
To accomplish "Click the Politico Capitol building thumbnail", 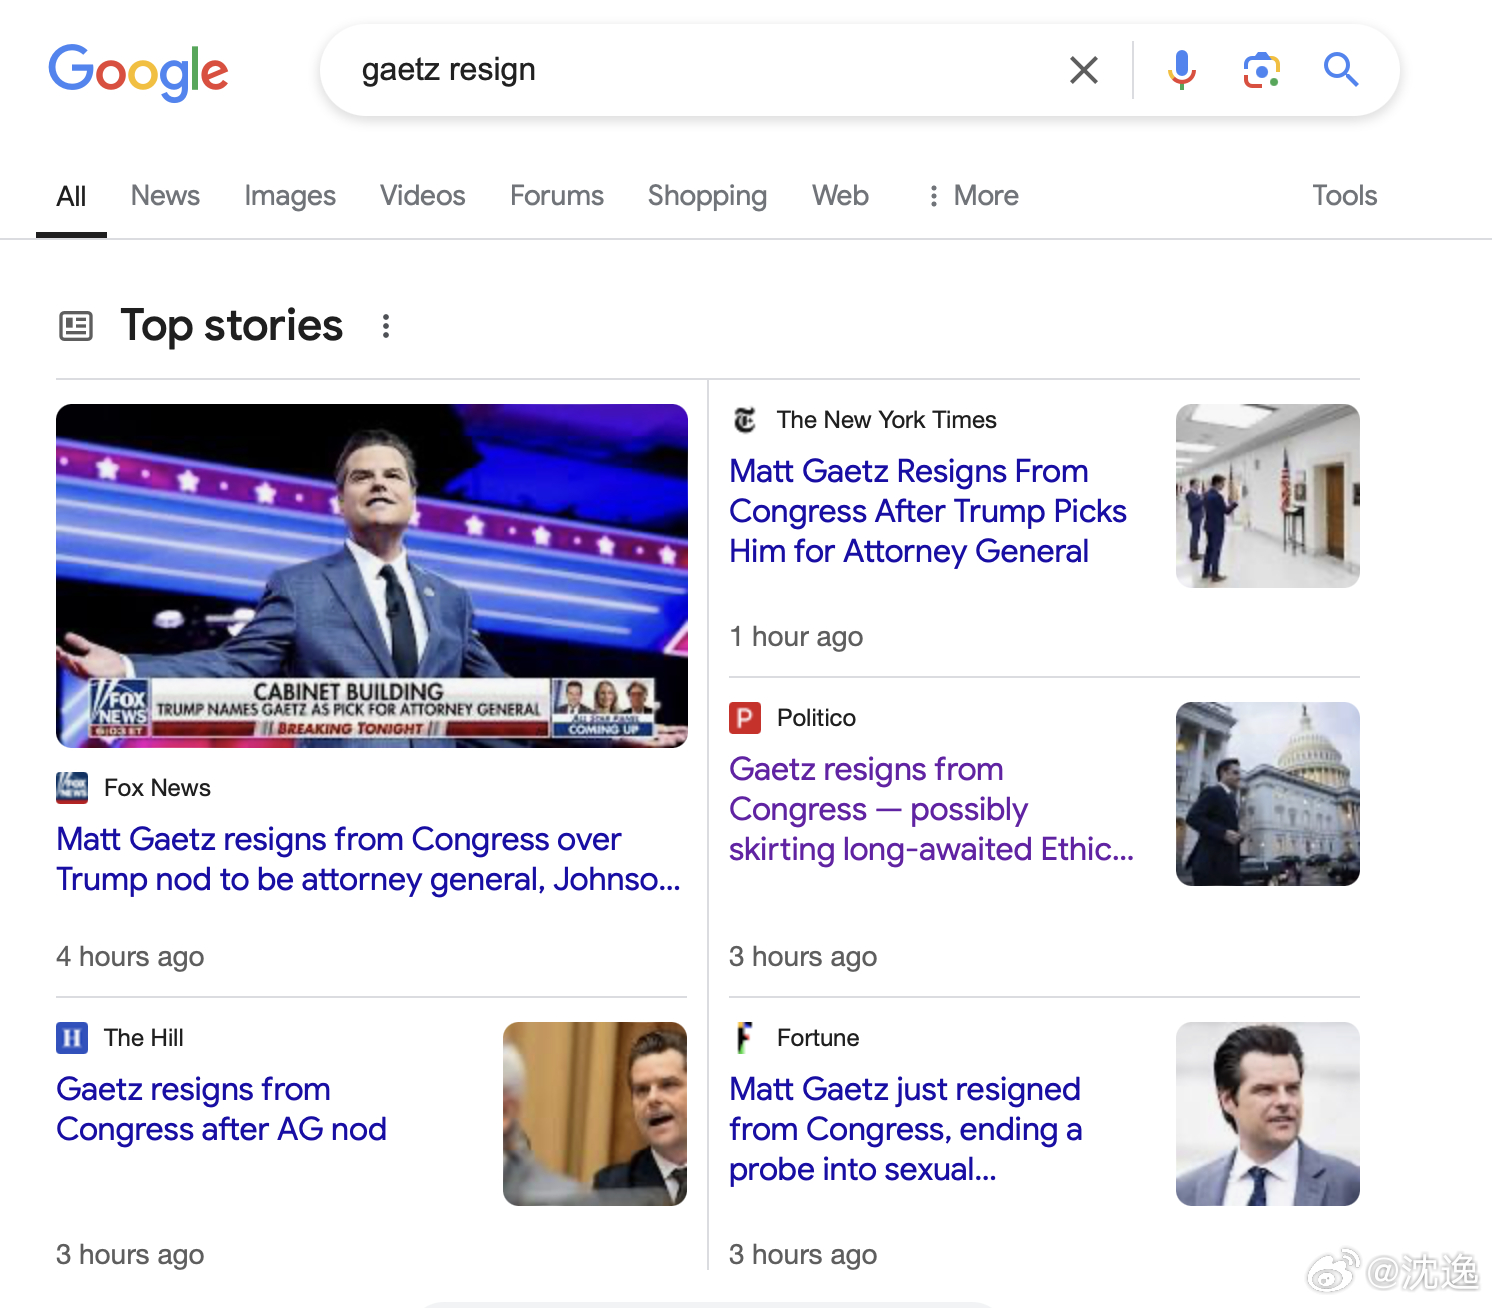I will (1267, 794).
